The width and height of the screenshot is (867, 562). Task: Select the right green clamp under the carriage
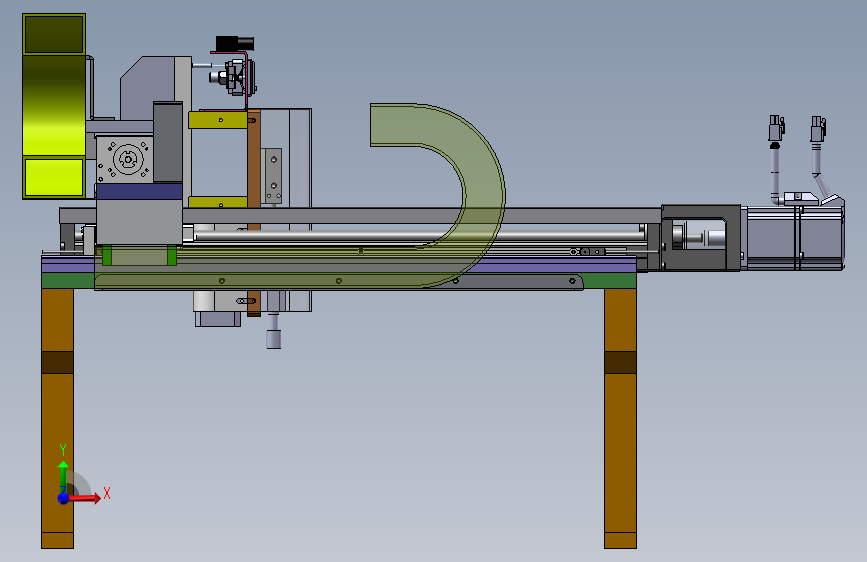pos(172,256)
